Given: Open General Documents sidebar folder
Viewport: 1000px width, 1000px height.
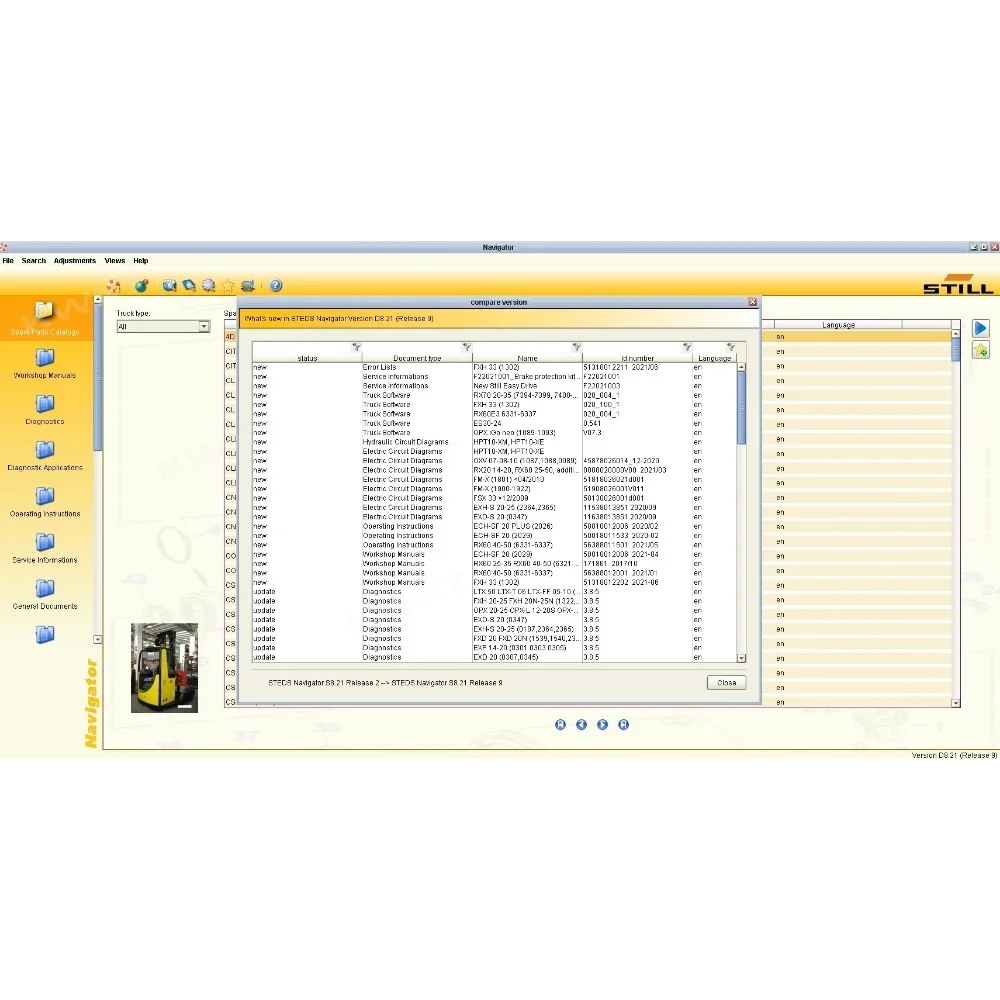Looking at the screenshot, I should (x=45, y=595).
